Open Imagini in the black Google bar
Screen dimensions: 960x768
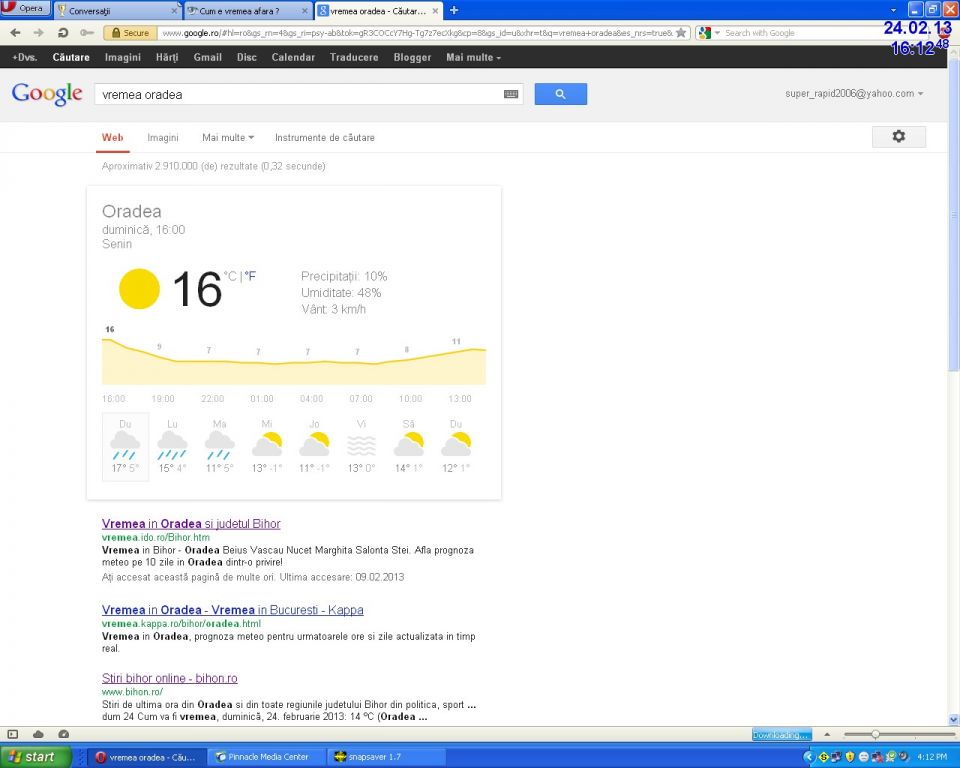122,58
